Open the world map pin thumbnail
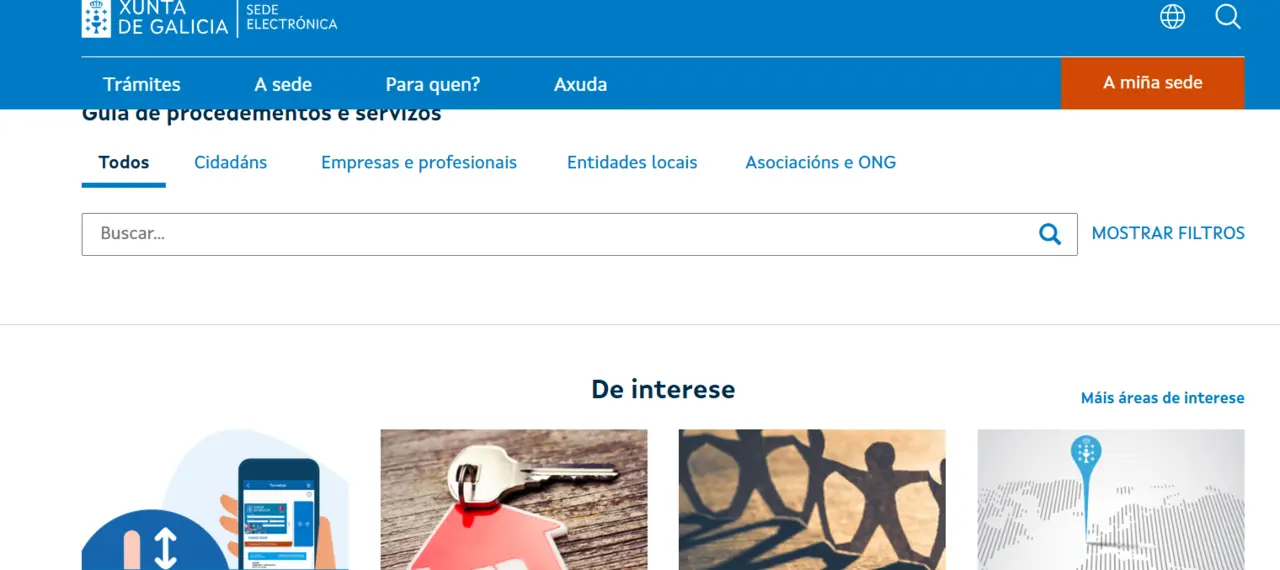The height and width of the screenshot is (570, 1280). point(1111,500)
